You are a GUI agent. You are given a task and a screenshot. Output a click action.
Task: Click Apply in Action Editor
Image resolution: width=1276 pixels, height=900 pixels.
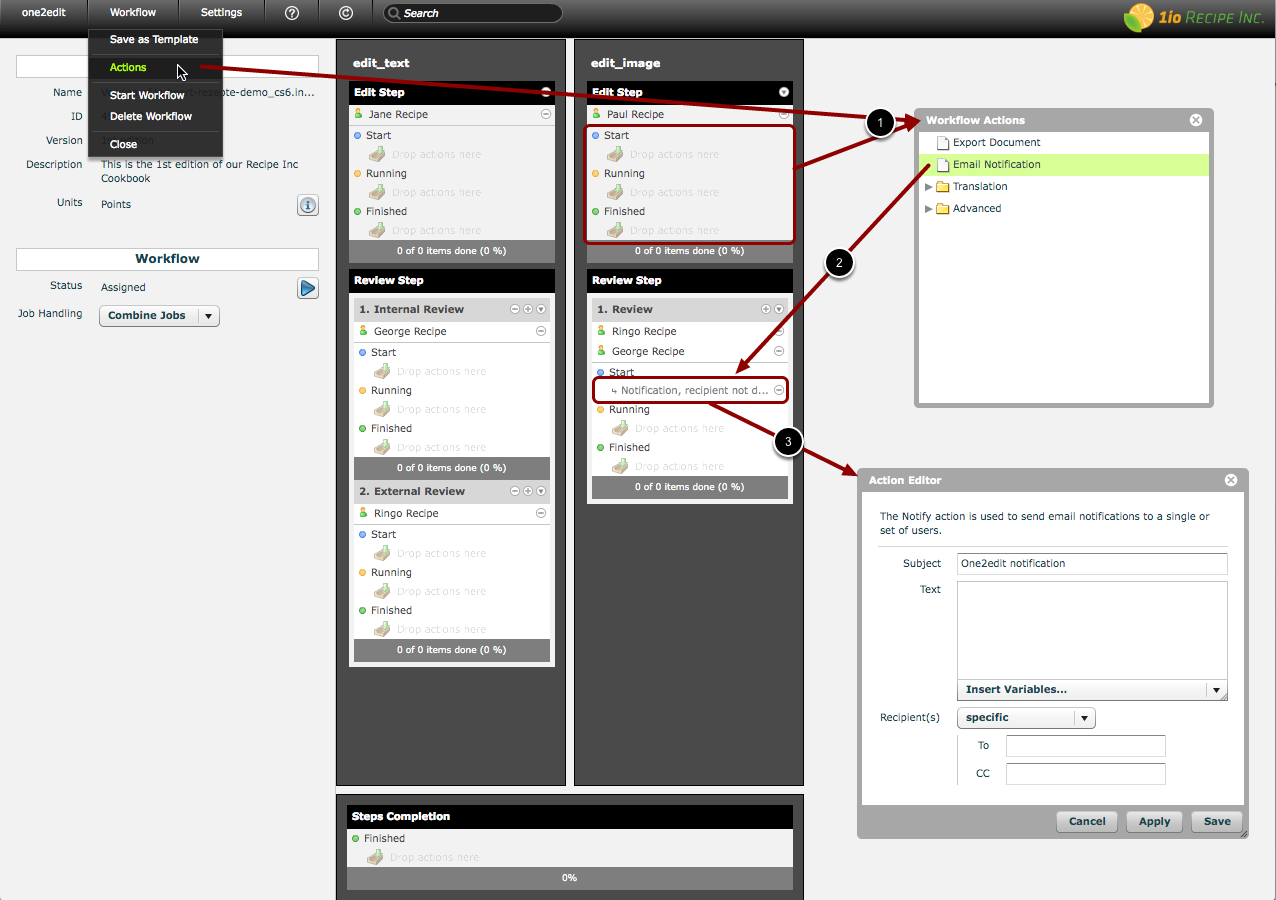click(x=1154, y=821)
